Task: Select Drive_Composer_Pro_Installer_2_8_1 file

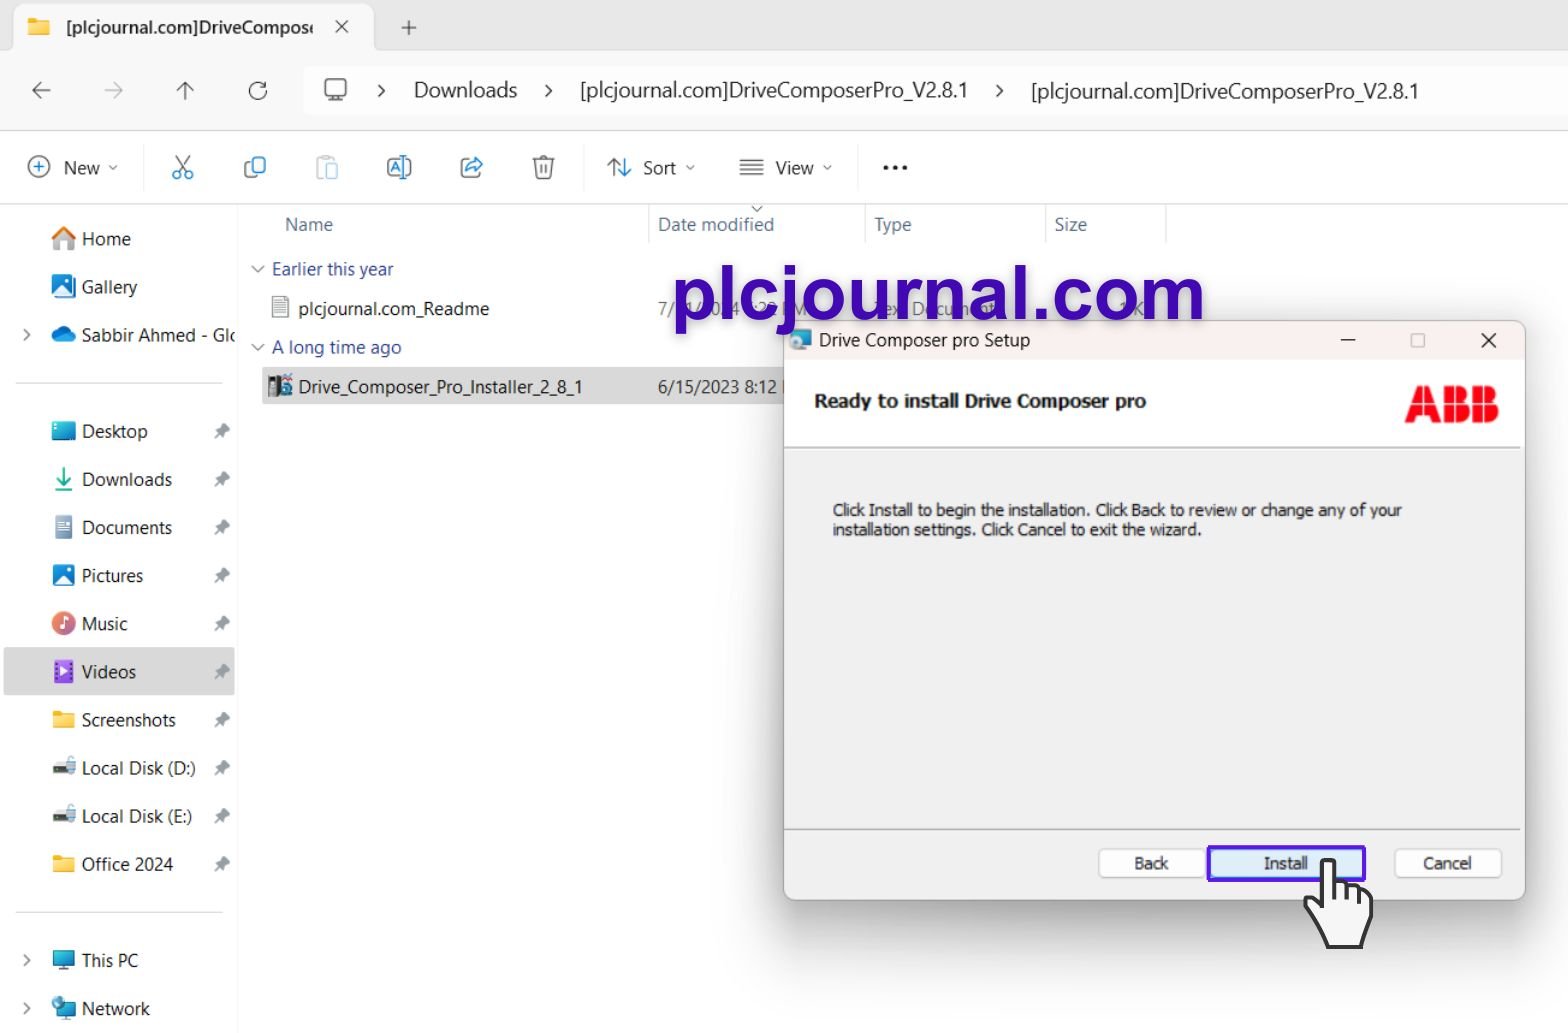Action: coord(440,387)
